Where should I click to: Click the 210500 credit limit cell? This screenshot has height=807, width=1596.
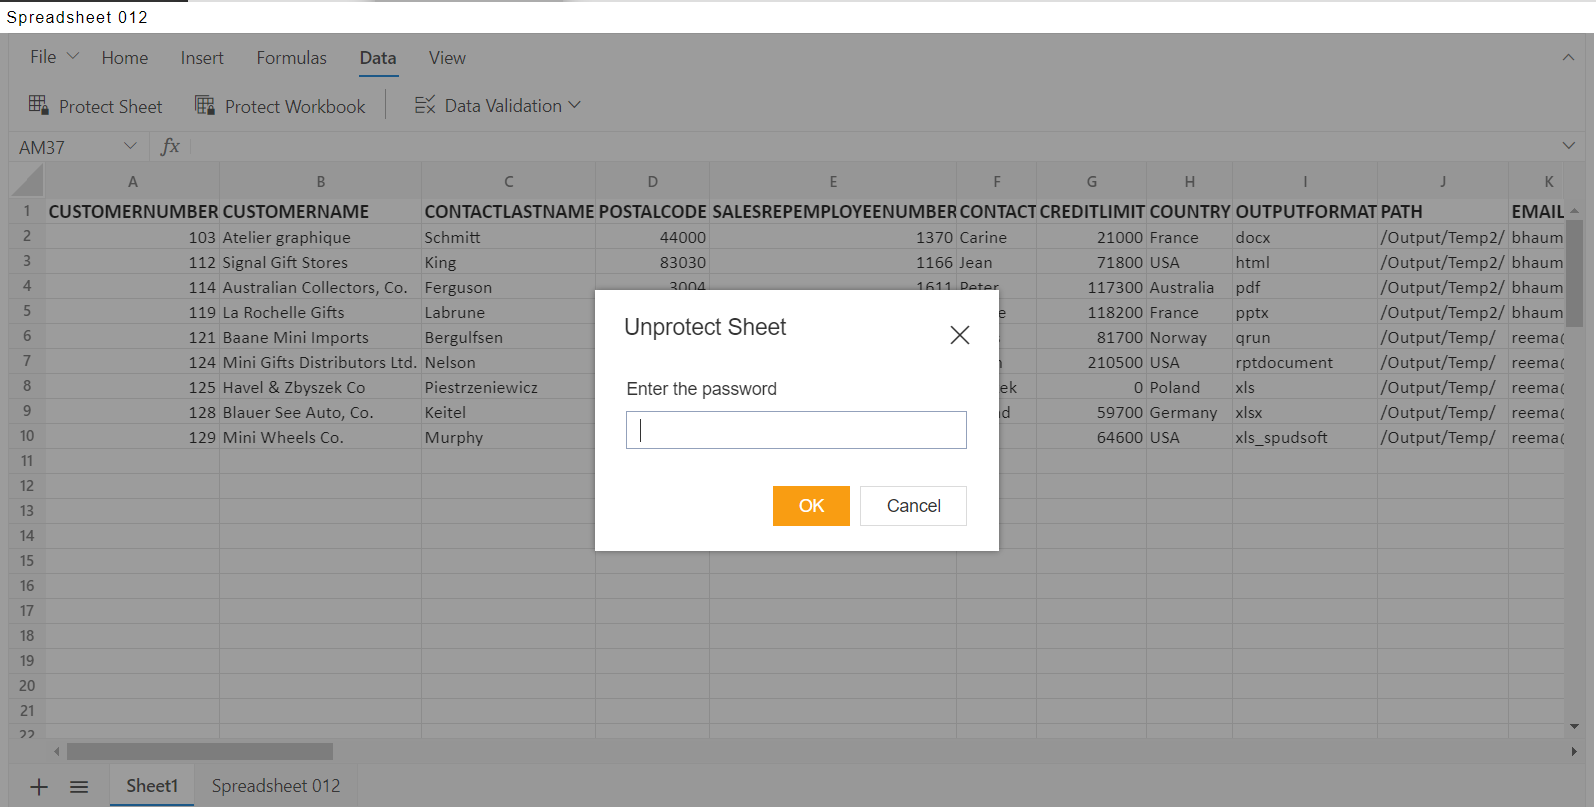tap(1091, 362)
